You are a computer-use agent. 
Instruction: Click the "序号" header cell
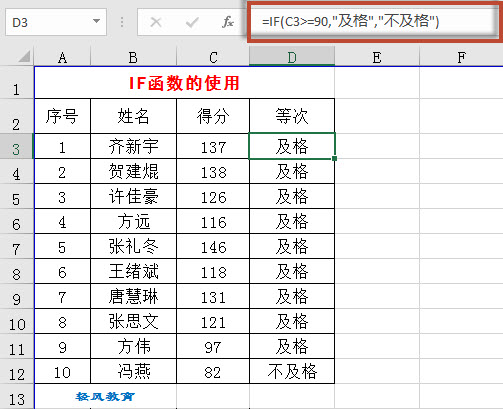[62, 116]
